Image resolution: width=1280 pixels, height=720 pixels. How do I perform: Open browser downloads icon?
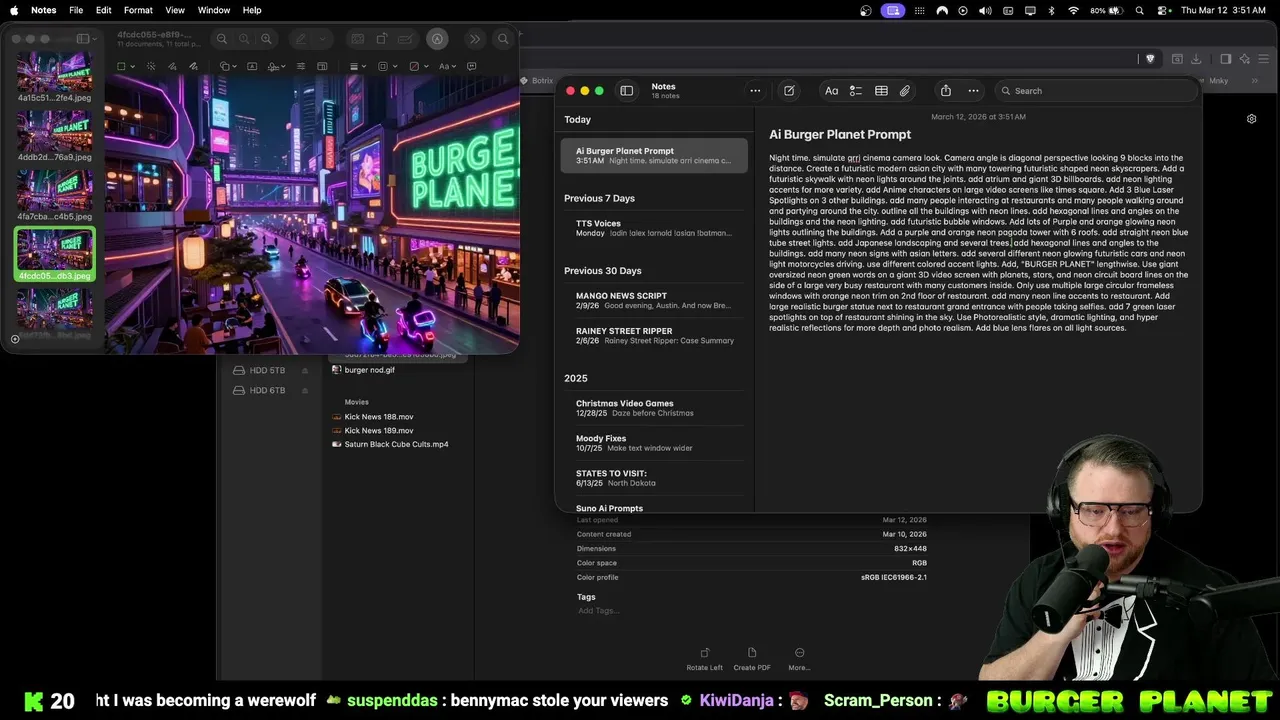tap(1196, 59)
